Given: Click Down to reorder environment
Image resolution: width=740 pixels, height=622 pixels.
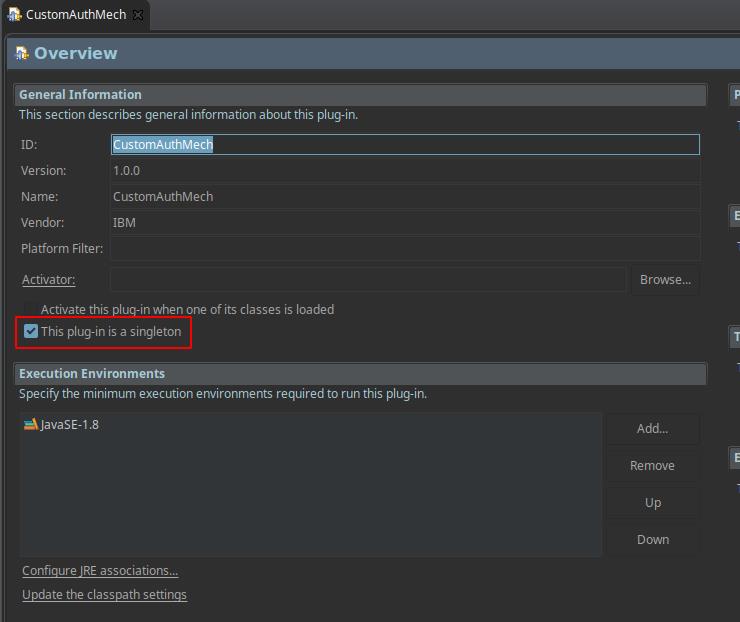Looking at the screenshot, I should click(652, 539).
